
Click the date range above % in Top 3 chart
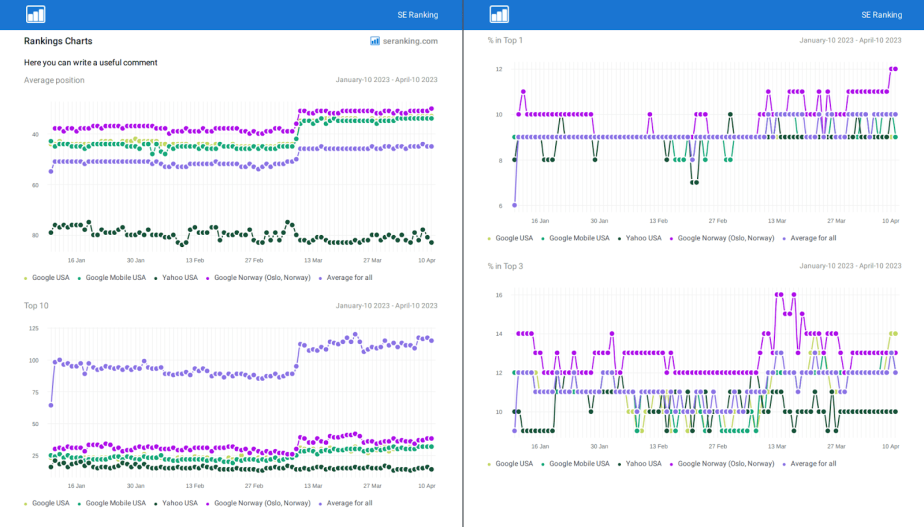point(850,266)
